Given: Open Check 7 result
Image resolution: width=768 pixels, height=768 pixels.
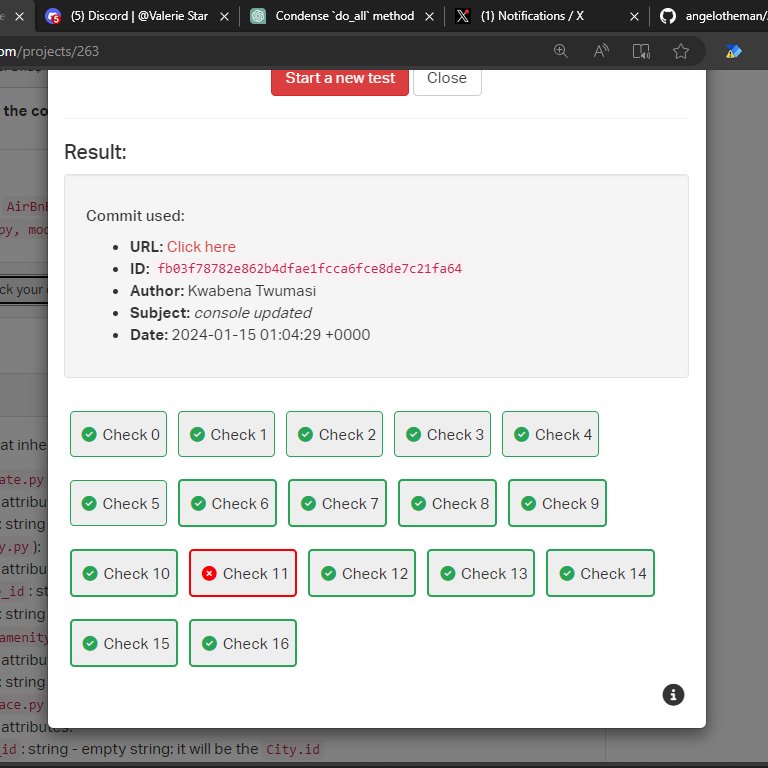Looking at the screenshot, I should click(337, 503).
